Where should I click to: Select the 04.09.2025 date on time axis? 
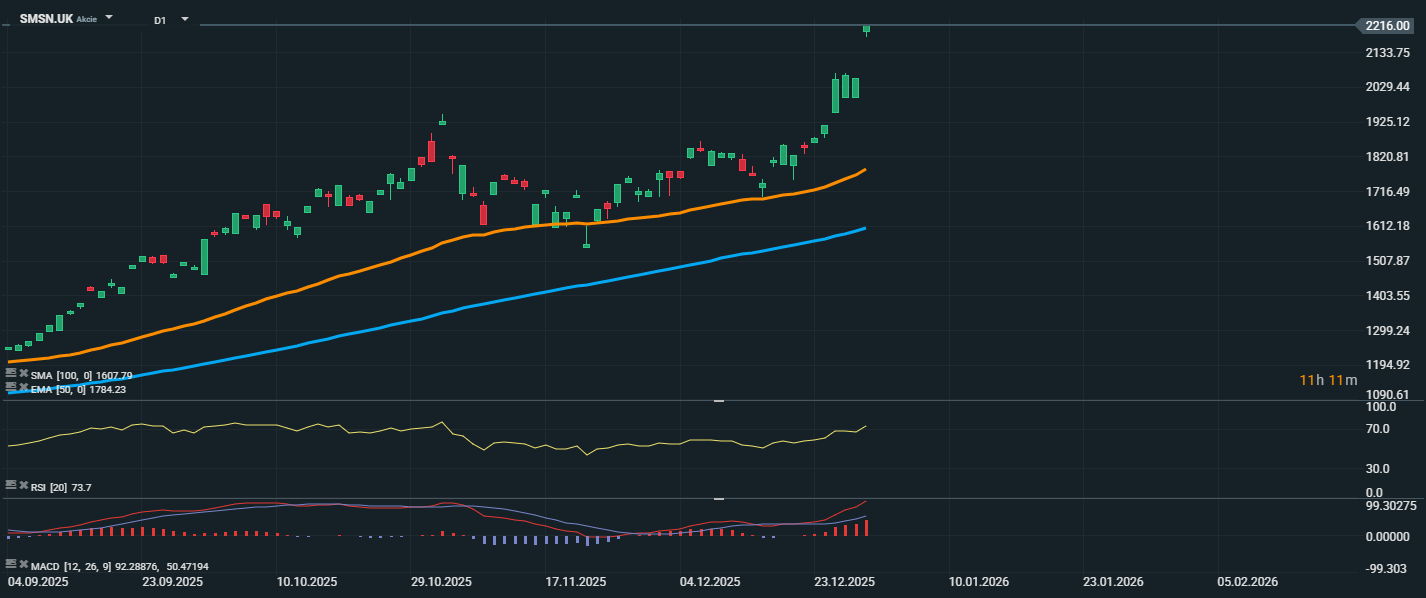point(38,581)
